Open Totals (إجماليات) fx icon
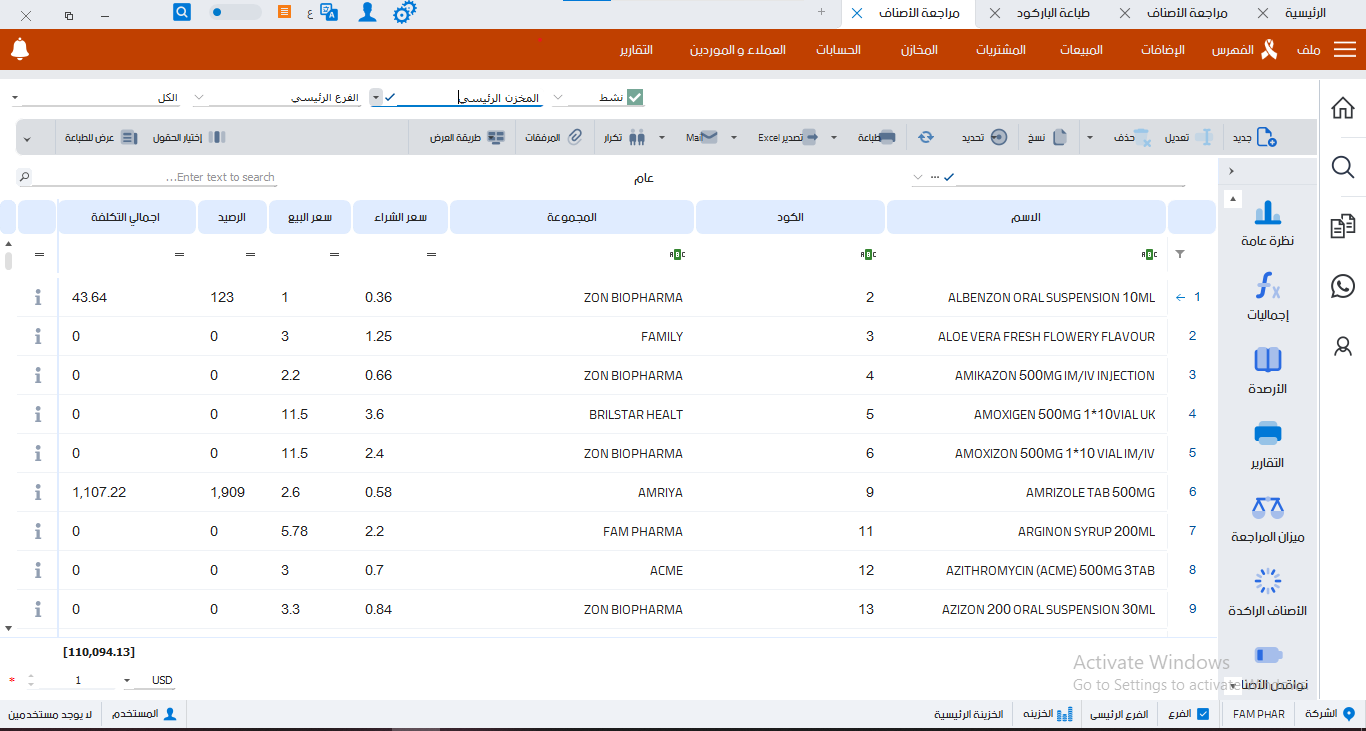The width and height of the screenshot is (1366, 731). (1267, 297)
